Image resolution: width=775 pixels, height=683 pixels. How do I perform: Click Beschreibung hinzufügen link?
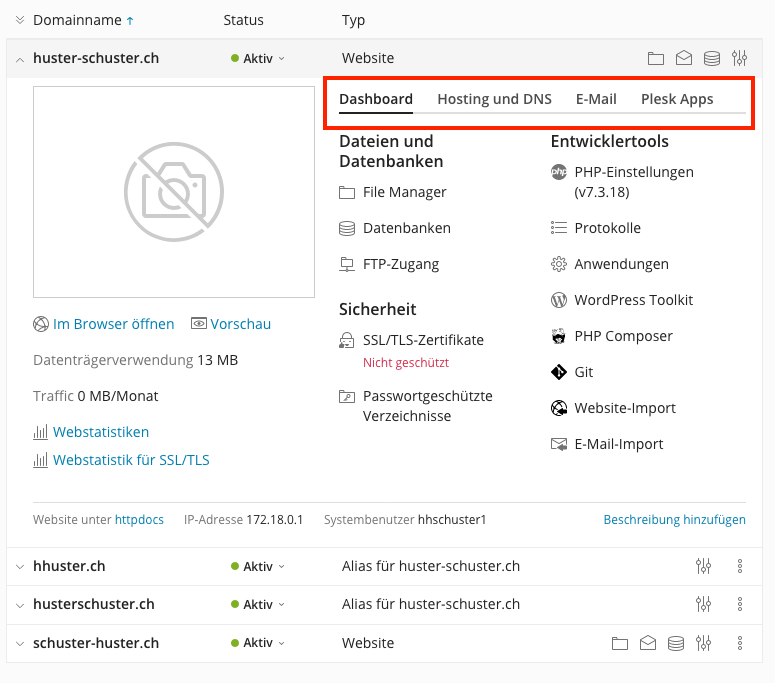674,520
